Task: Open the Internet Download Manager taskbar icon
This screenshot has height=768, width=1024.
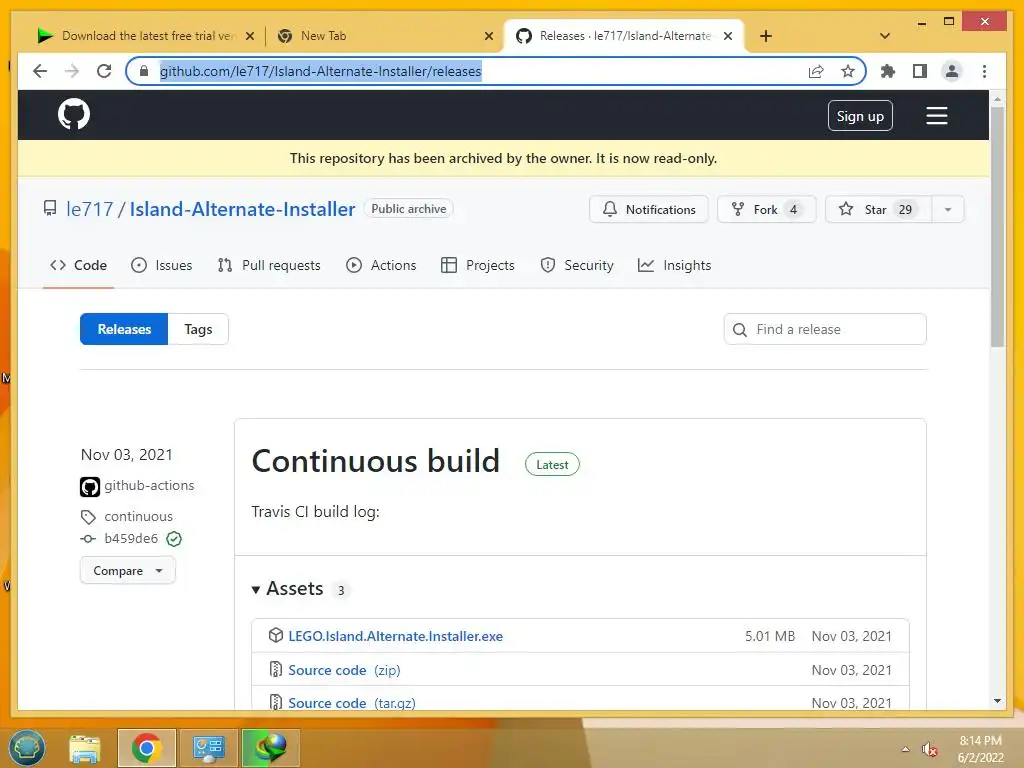Action: [270, 748]
